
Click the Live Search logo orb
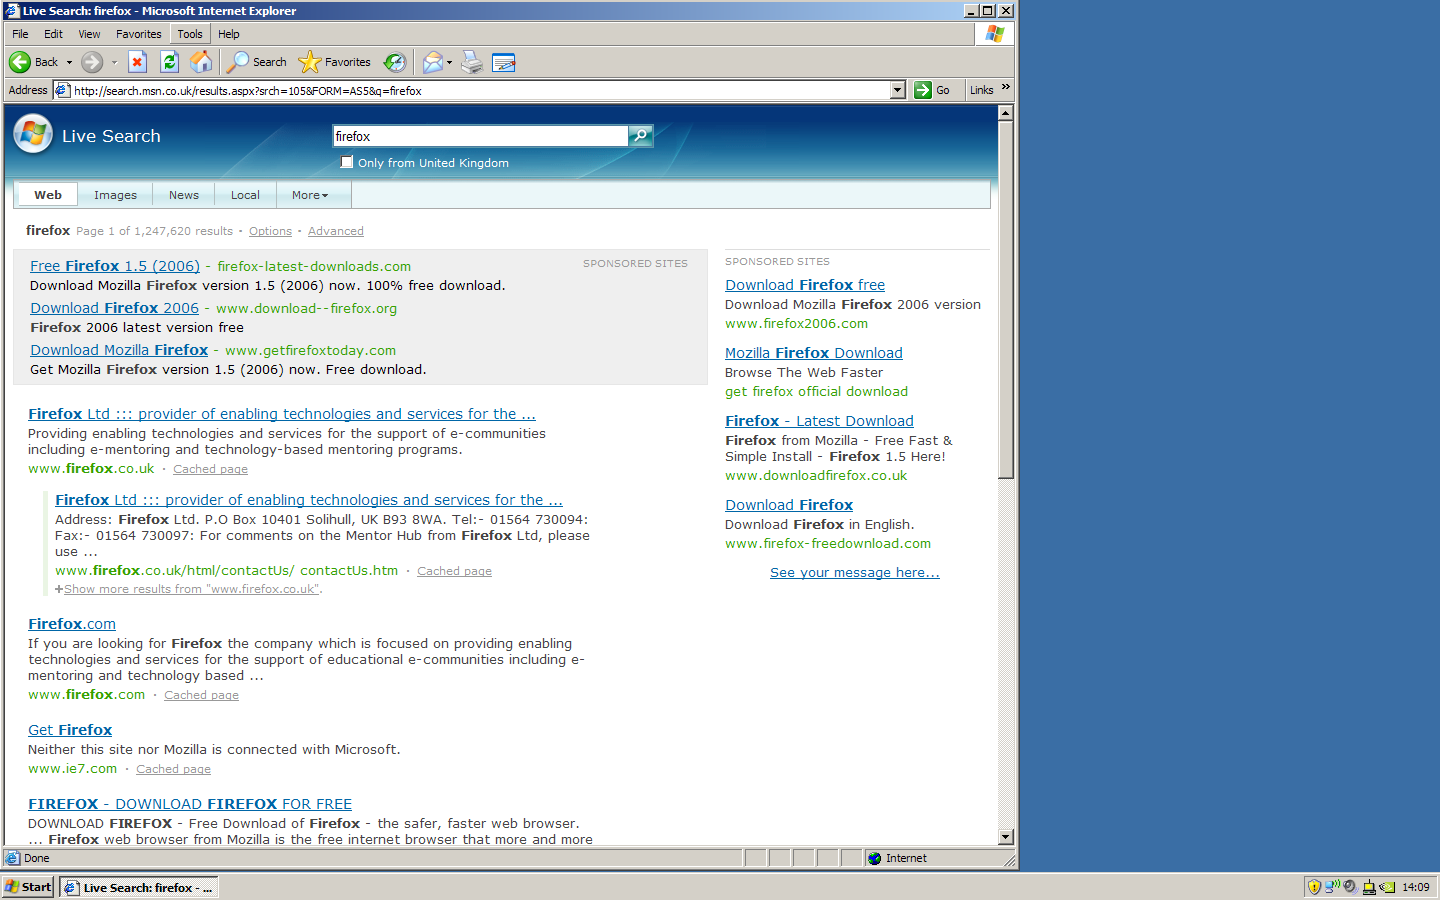pos(33,134)
